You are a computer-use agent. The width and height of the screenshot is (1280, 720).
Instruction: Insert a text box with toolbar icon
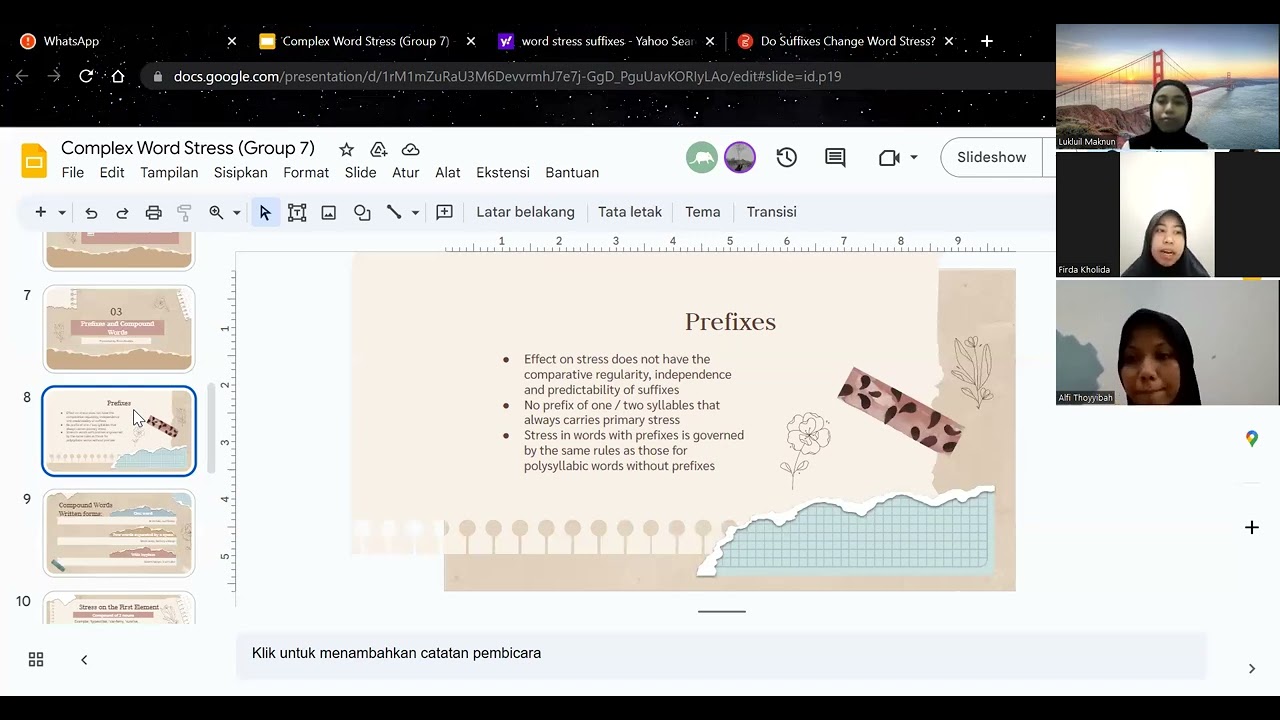point(297,212)
